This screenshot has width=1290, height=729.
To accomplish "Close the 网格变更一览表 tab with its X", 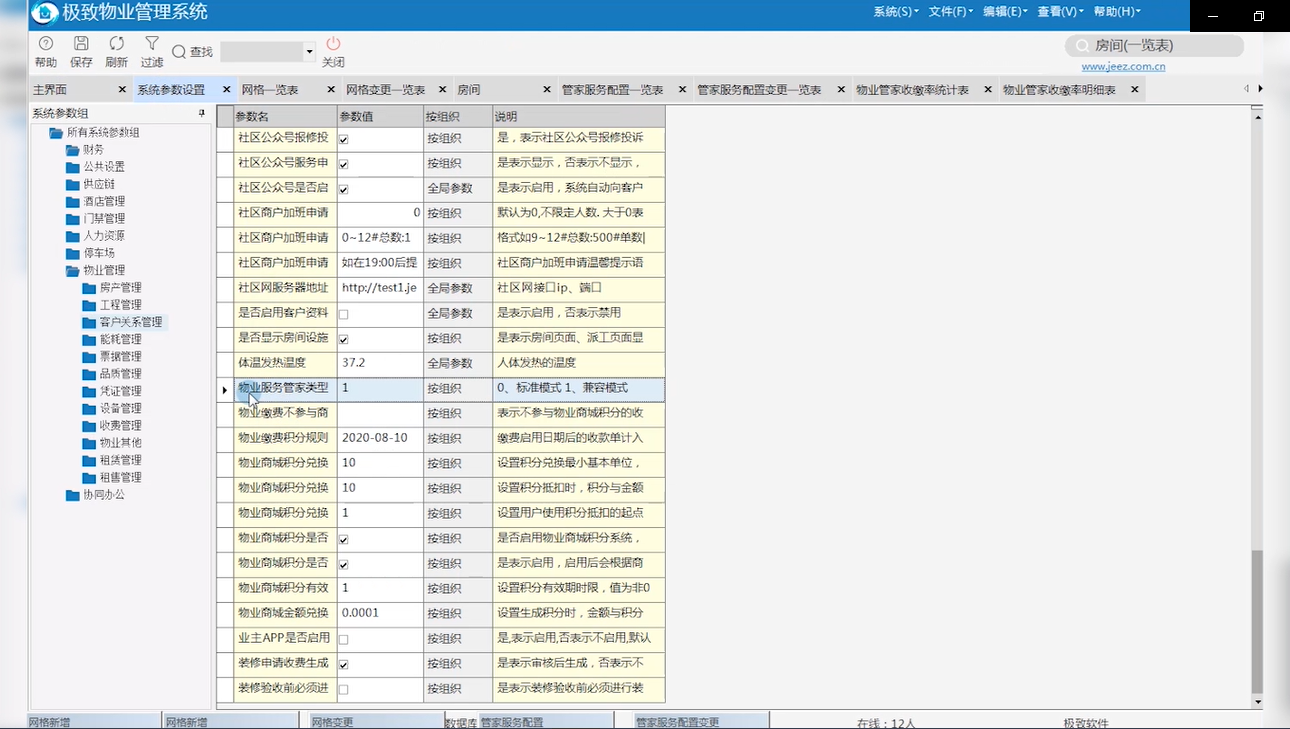I will [x=443, y=90].
